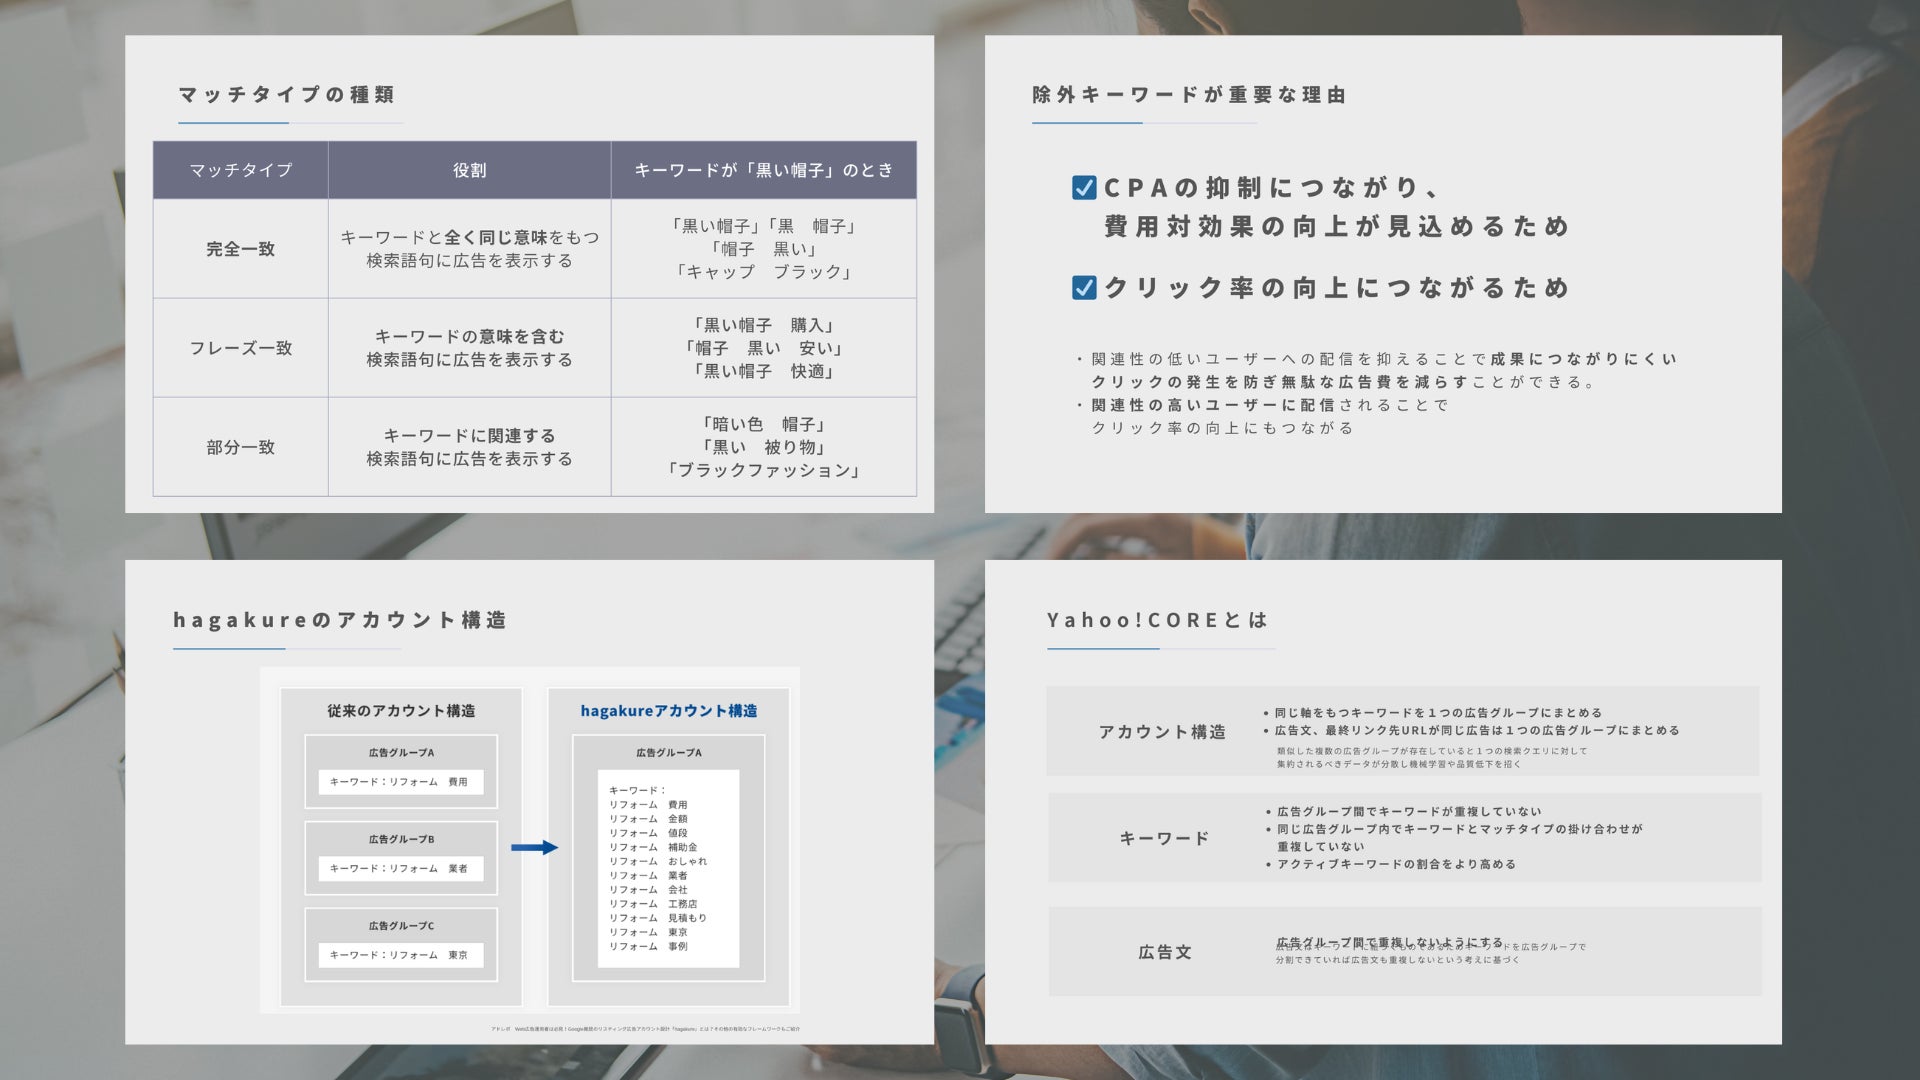Click the キーワード row in Yahoo!CORE panel
The width and height of the screenshot is (1920, 1080).
[x=1164, y=838]
